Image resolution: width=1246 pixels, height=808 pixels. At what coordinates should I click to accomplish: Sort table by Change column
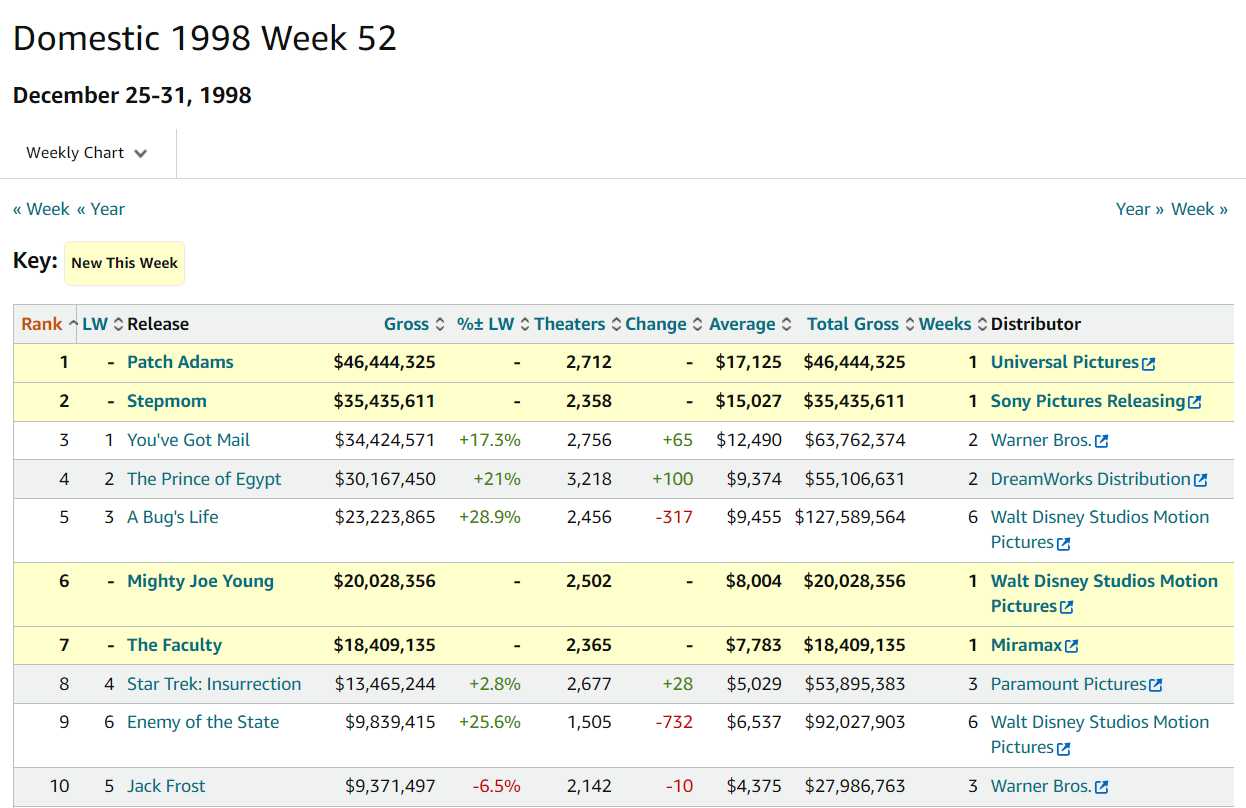(663, 324)
